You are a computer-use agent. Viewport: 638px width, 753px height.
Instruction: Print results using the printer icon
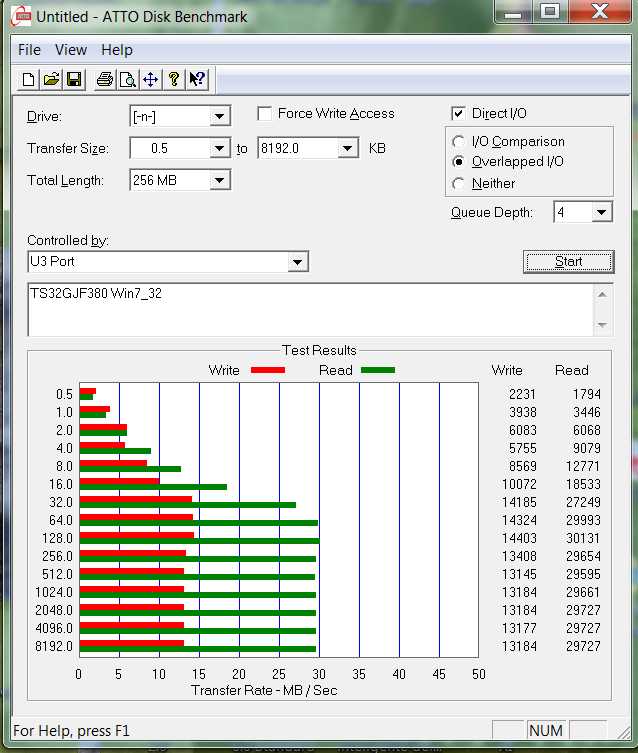[x=105, y=80]
